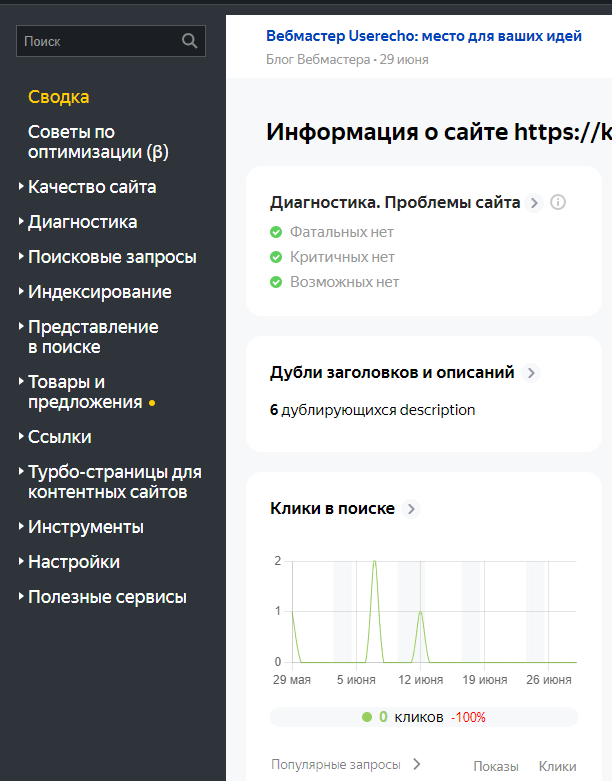Focus the Поиск search field
Screen dimensions: 612x781
pyautogui.click(x=111, y=41)
